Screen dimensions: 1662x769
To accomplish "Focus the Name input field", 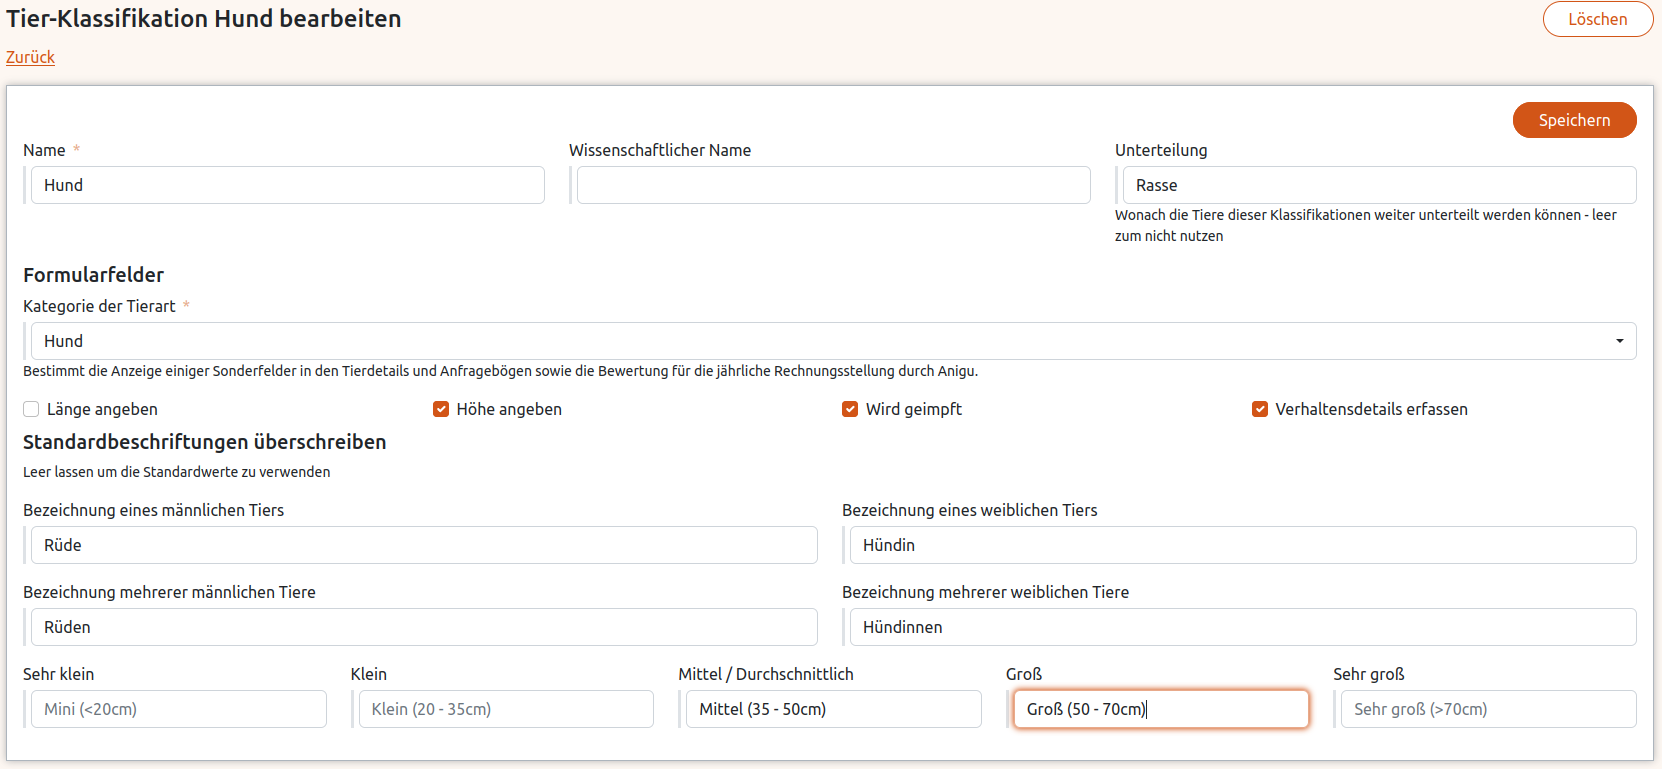I will pyautogui.click(x=287, y=185).
